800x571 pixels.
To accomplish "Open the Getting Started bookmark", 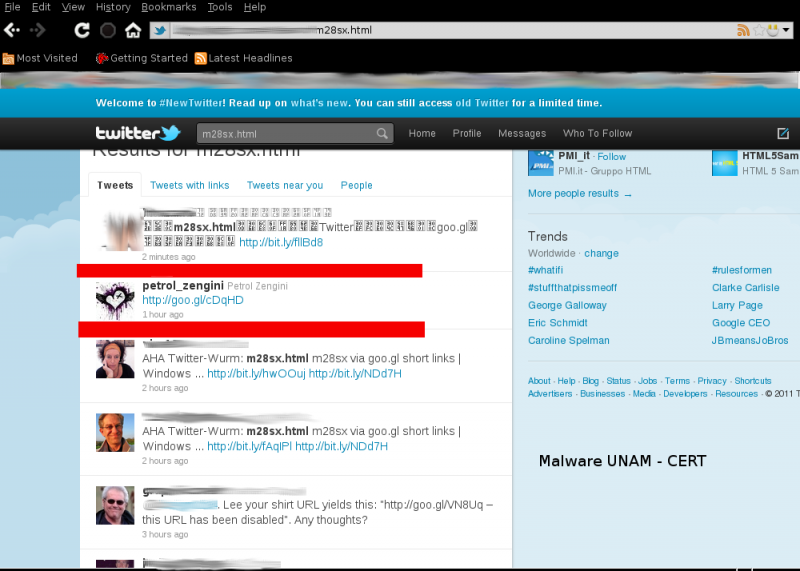I will pos(141,58).
